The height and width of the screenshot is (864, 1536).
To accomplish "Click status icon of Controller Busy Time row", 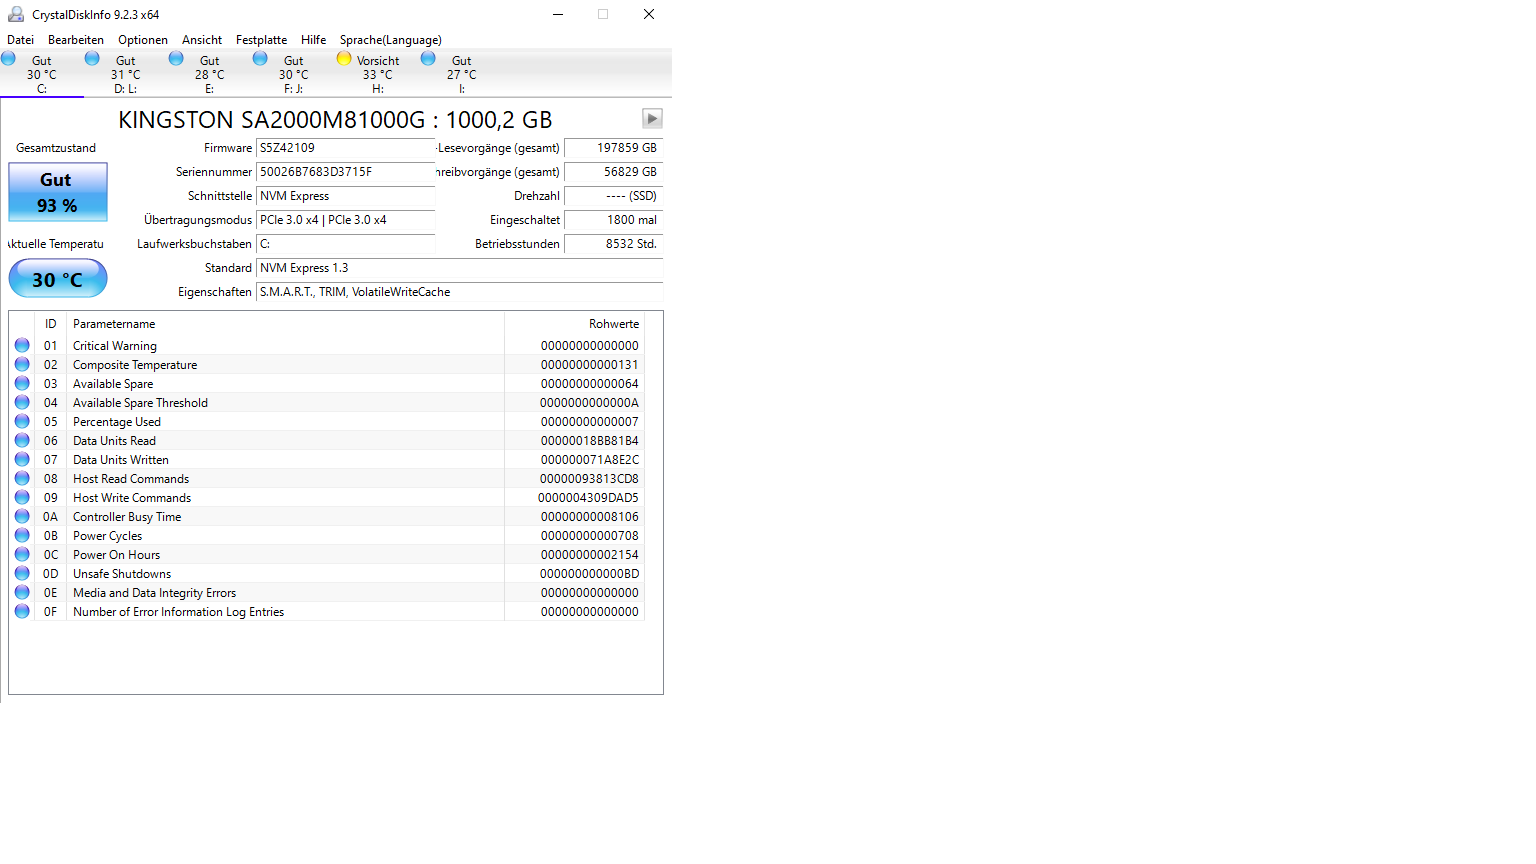I will (x=22, y=516).
